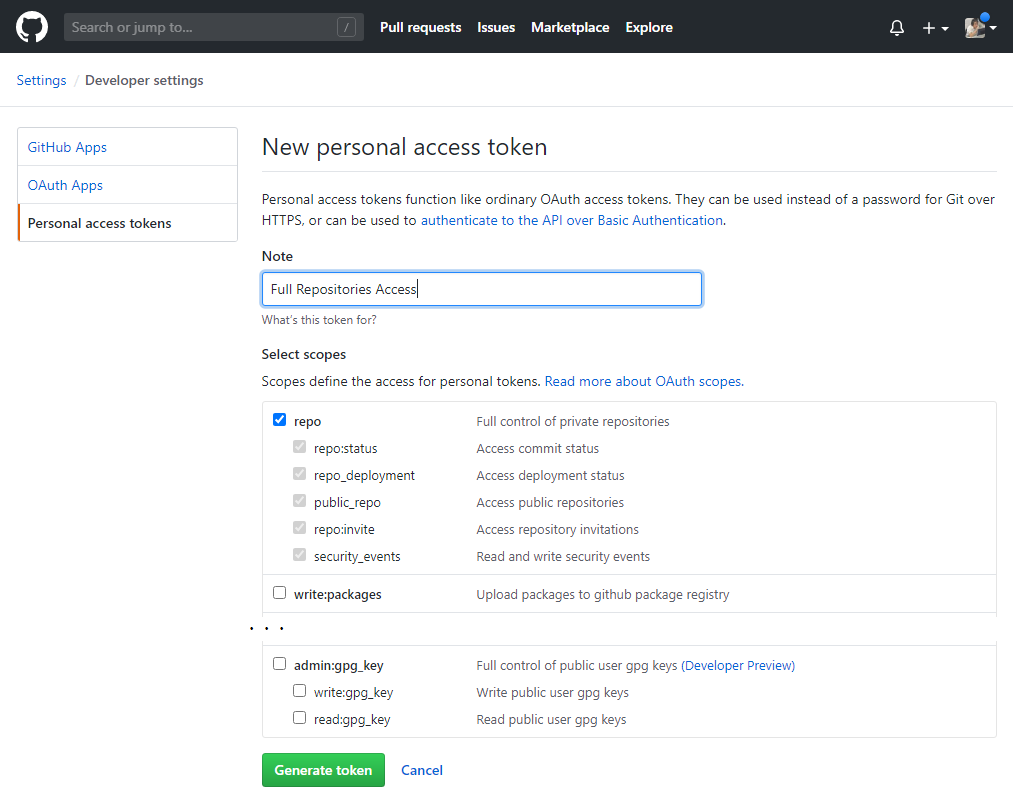This screenshot has height=806, width=1013.
Task: Navigate to Marketplace
Action: click(x=570, y=28)
